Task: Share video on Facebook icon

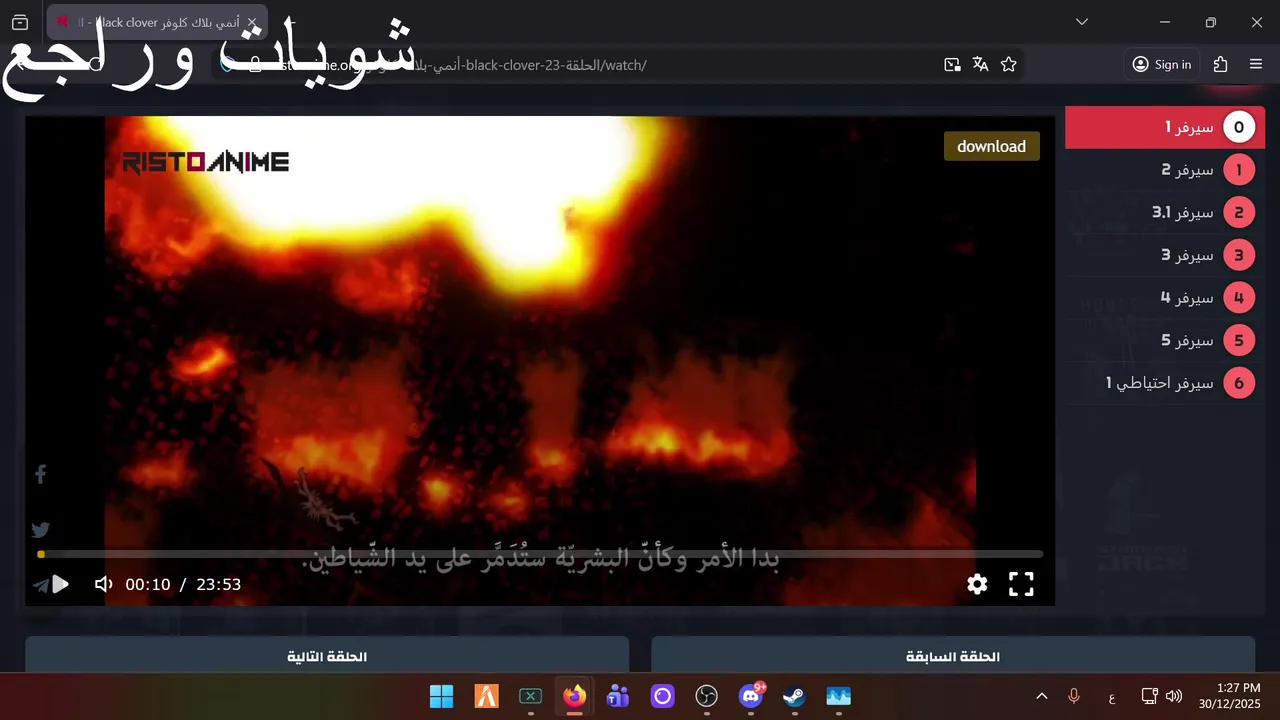Action: click(x=41, y=474)
